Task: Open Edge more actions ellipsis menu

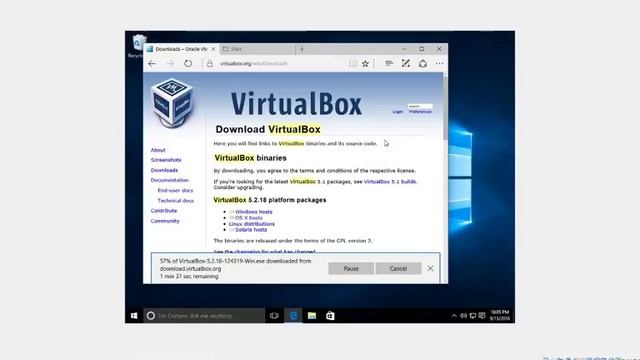Action: [439, 63]
